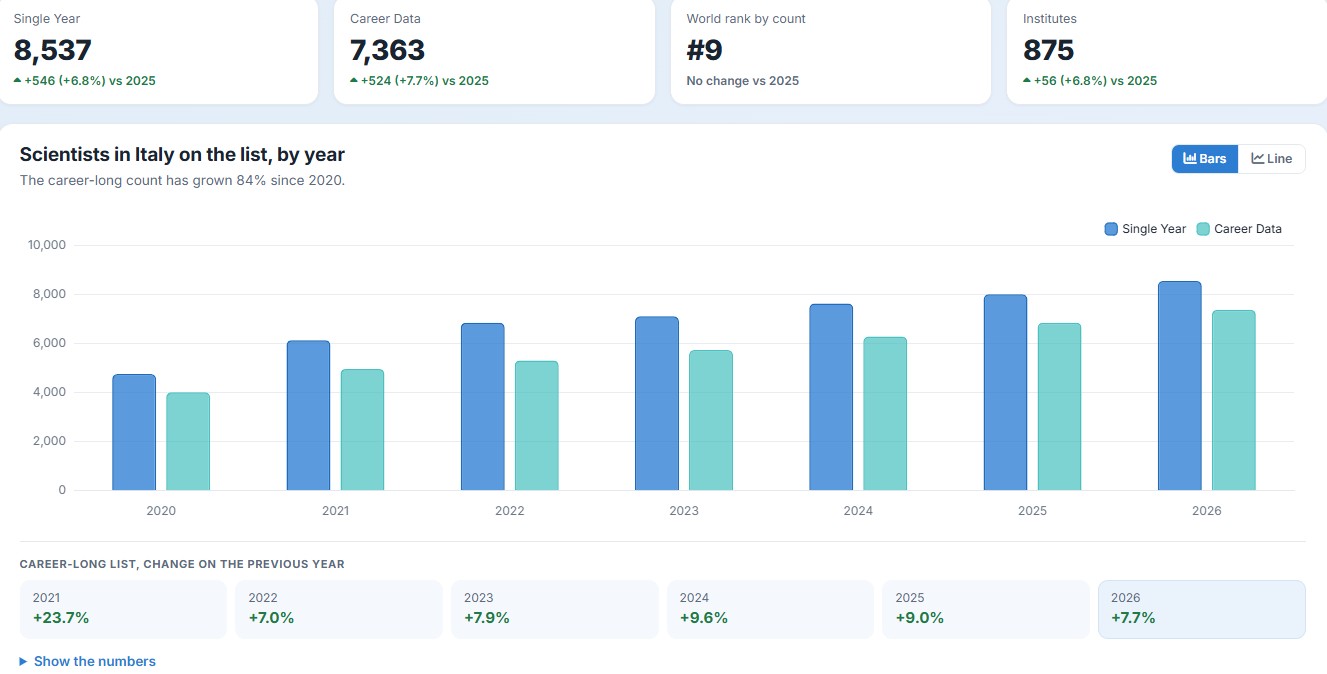Toggle the Single Year legend series
This screenshot has width=1327, height=674.
click(1145, 229)
